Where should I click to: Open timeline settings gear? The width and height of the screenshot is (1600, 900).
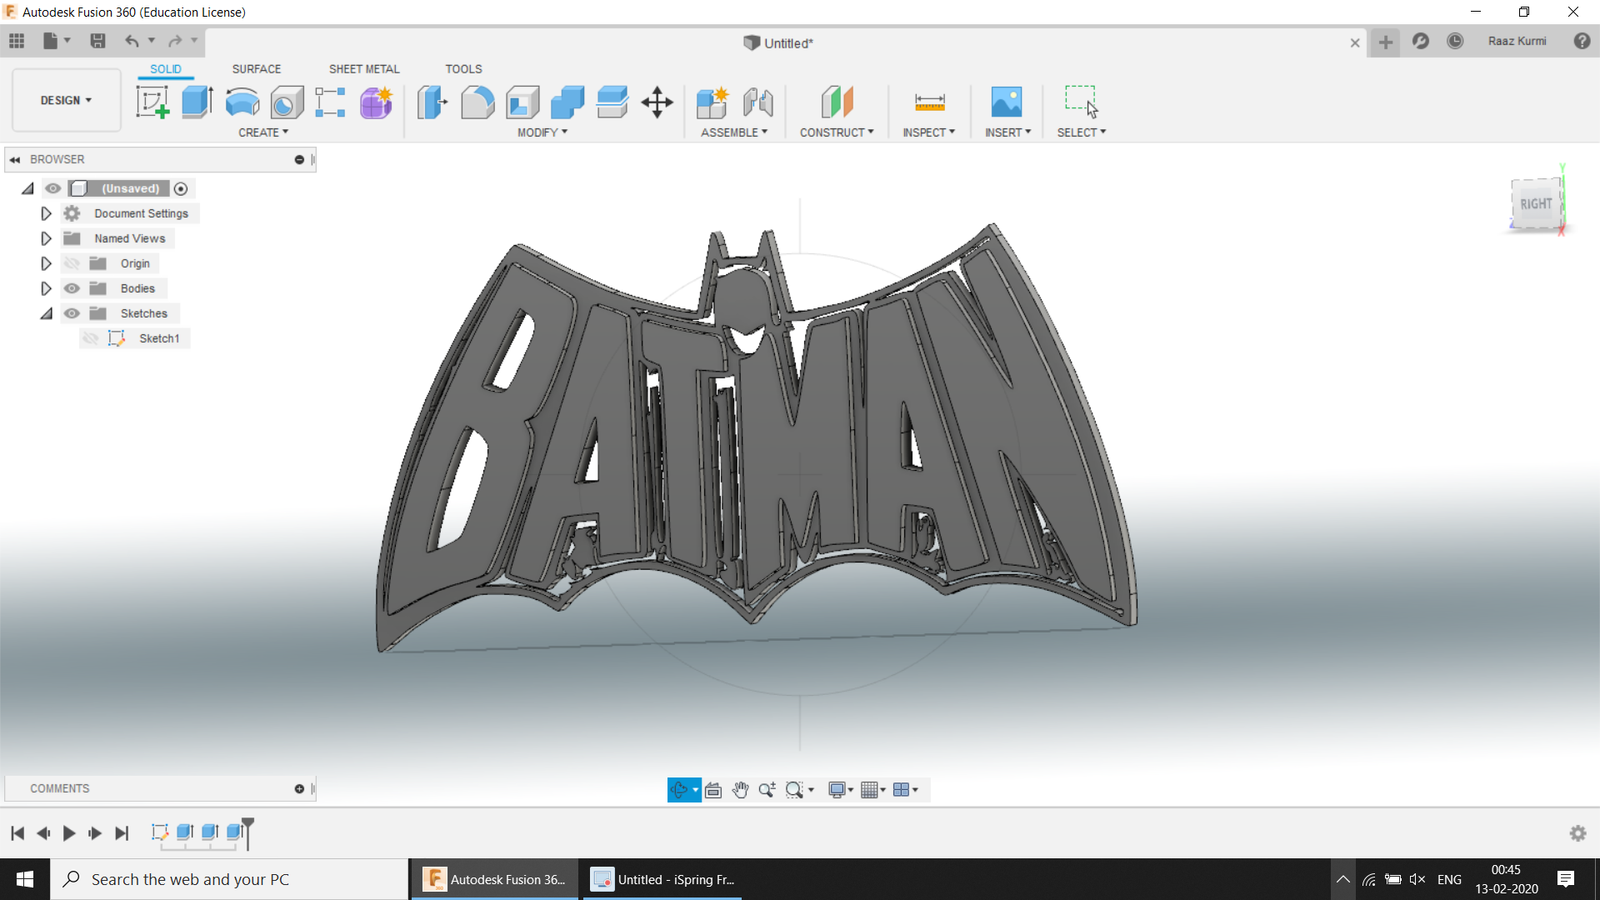(1578, 833)
